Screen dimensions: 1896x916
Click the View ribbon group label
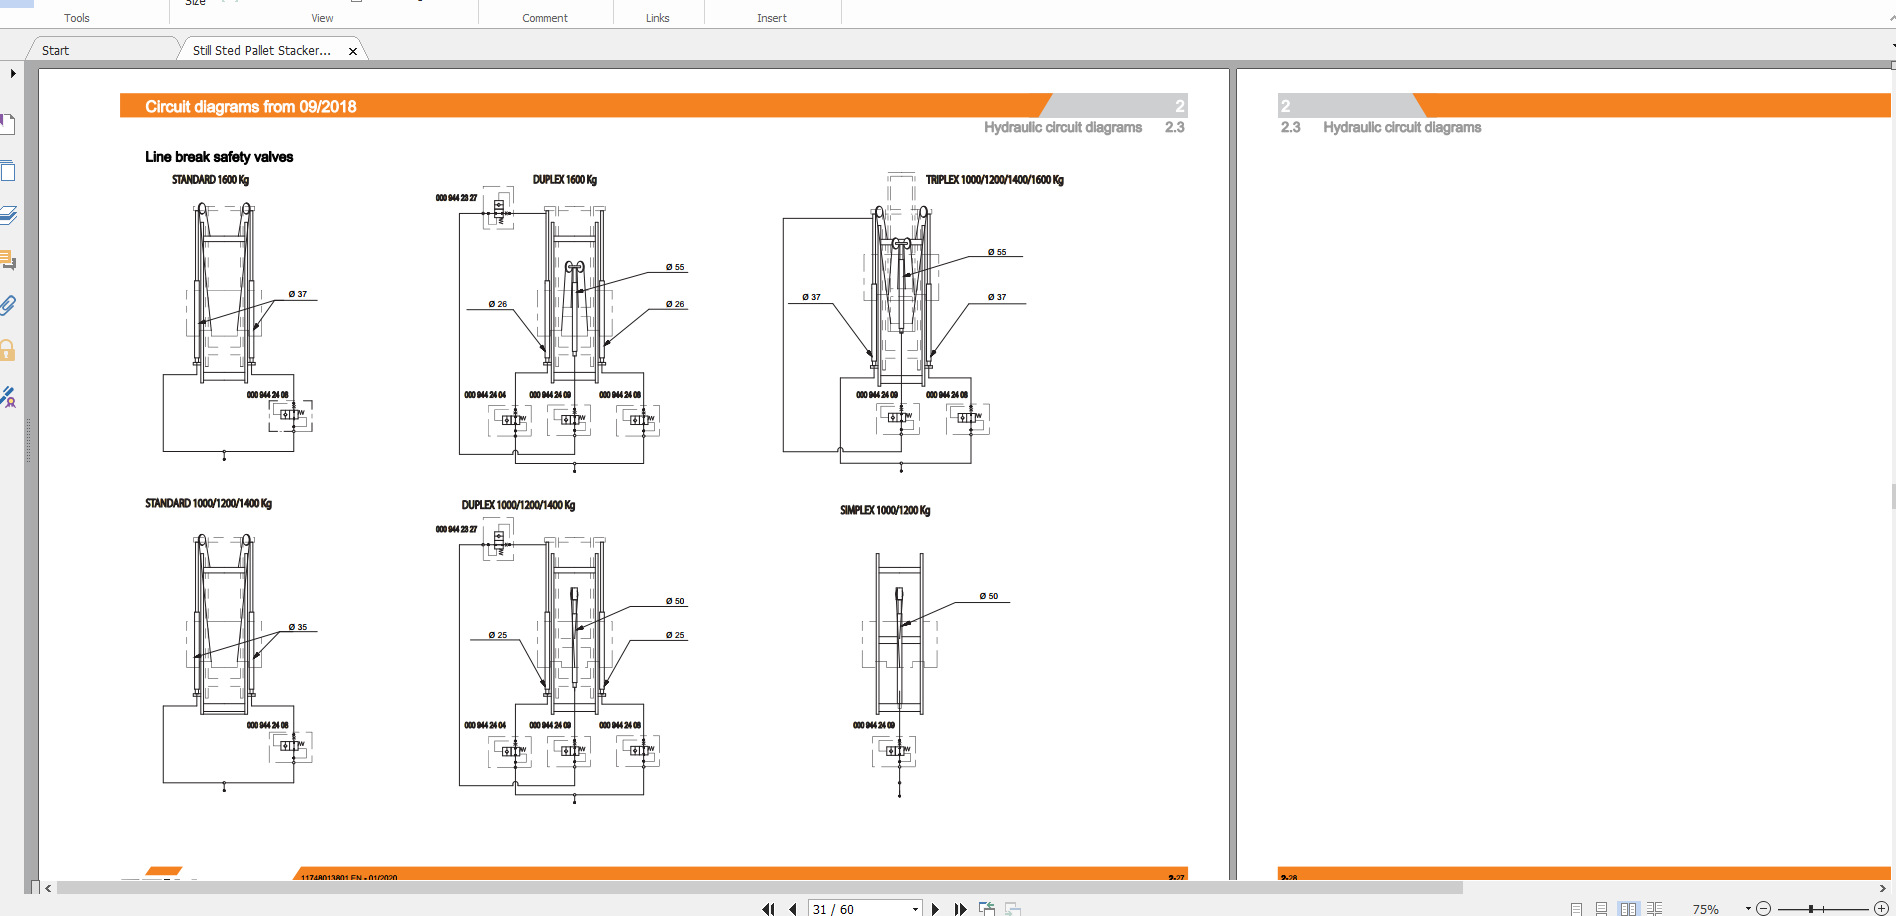pyautogui.click(x=322, y=18)
